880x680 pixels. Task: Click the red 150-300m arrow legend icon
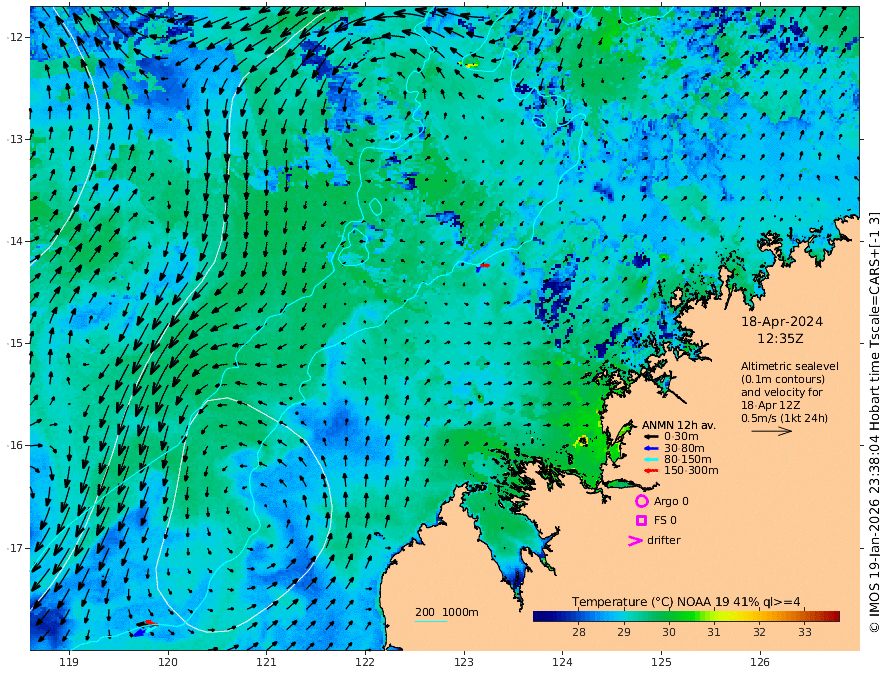click(x=650, y=471)
